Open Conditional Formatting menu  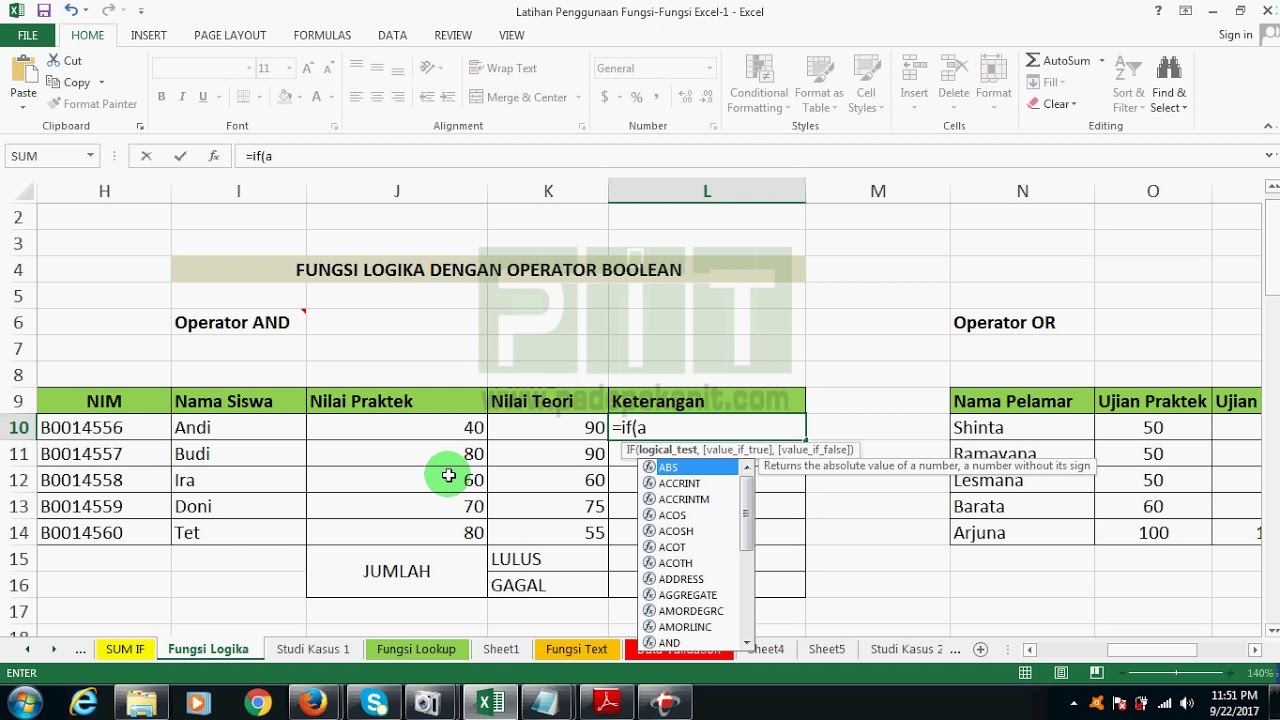[x=758, y=84]
